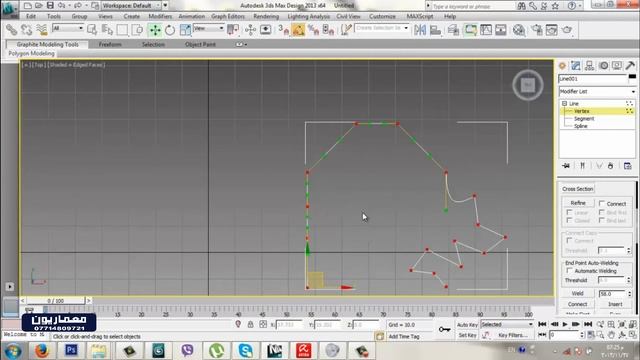This screenshot has height=360, width=640.
Task: Collapse the Line tree in modifier stack
Action: point(564,104)
